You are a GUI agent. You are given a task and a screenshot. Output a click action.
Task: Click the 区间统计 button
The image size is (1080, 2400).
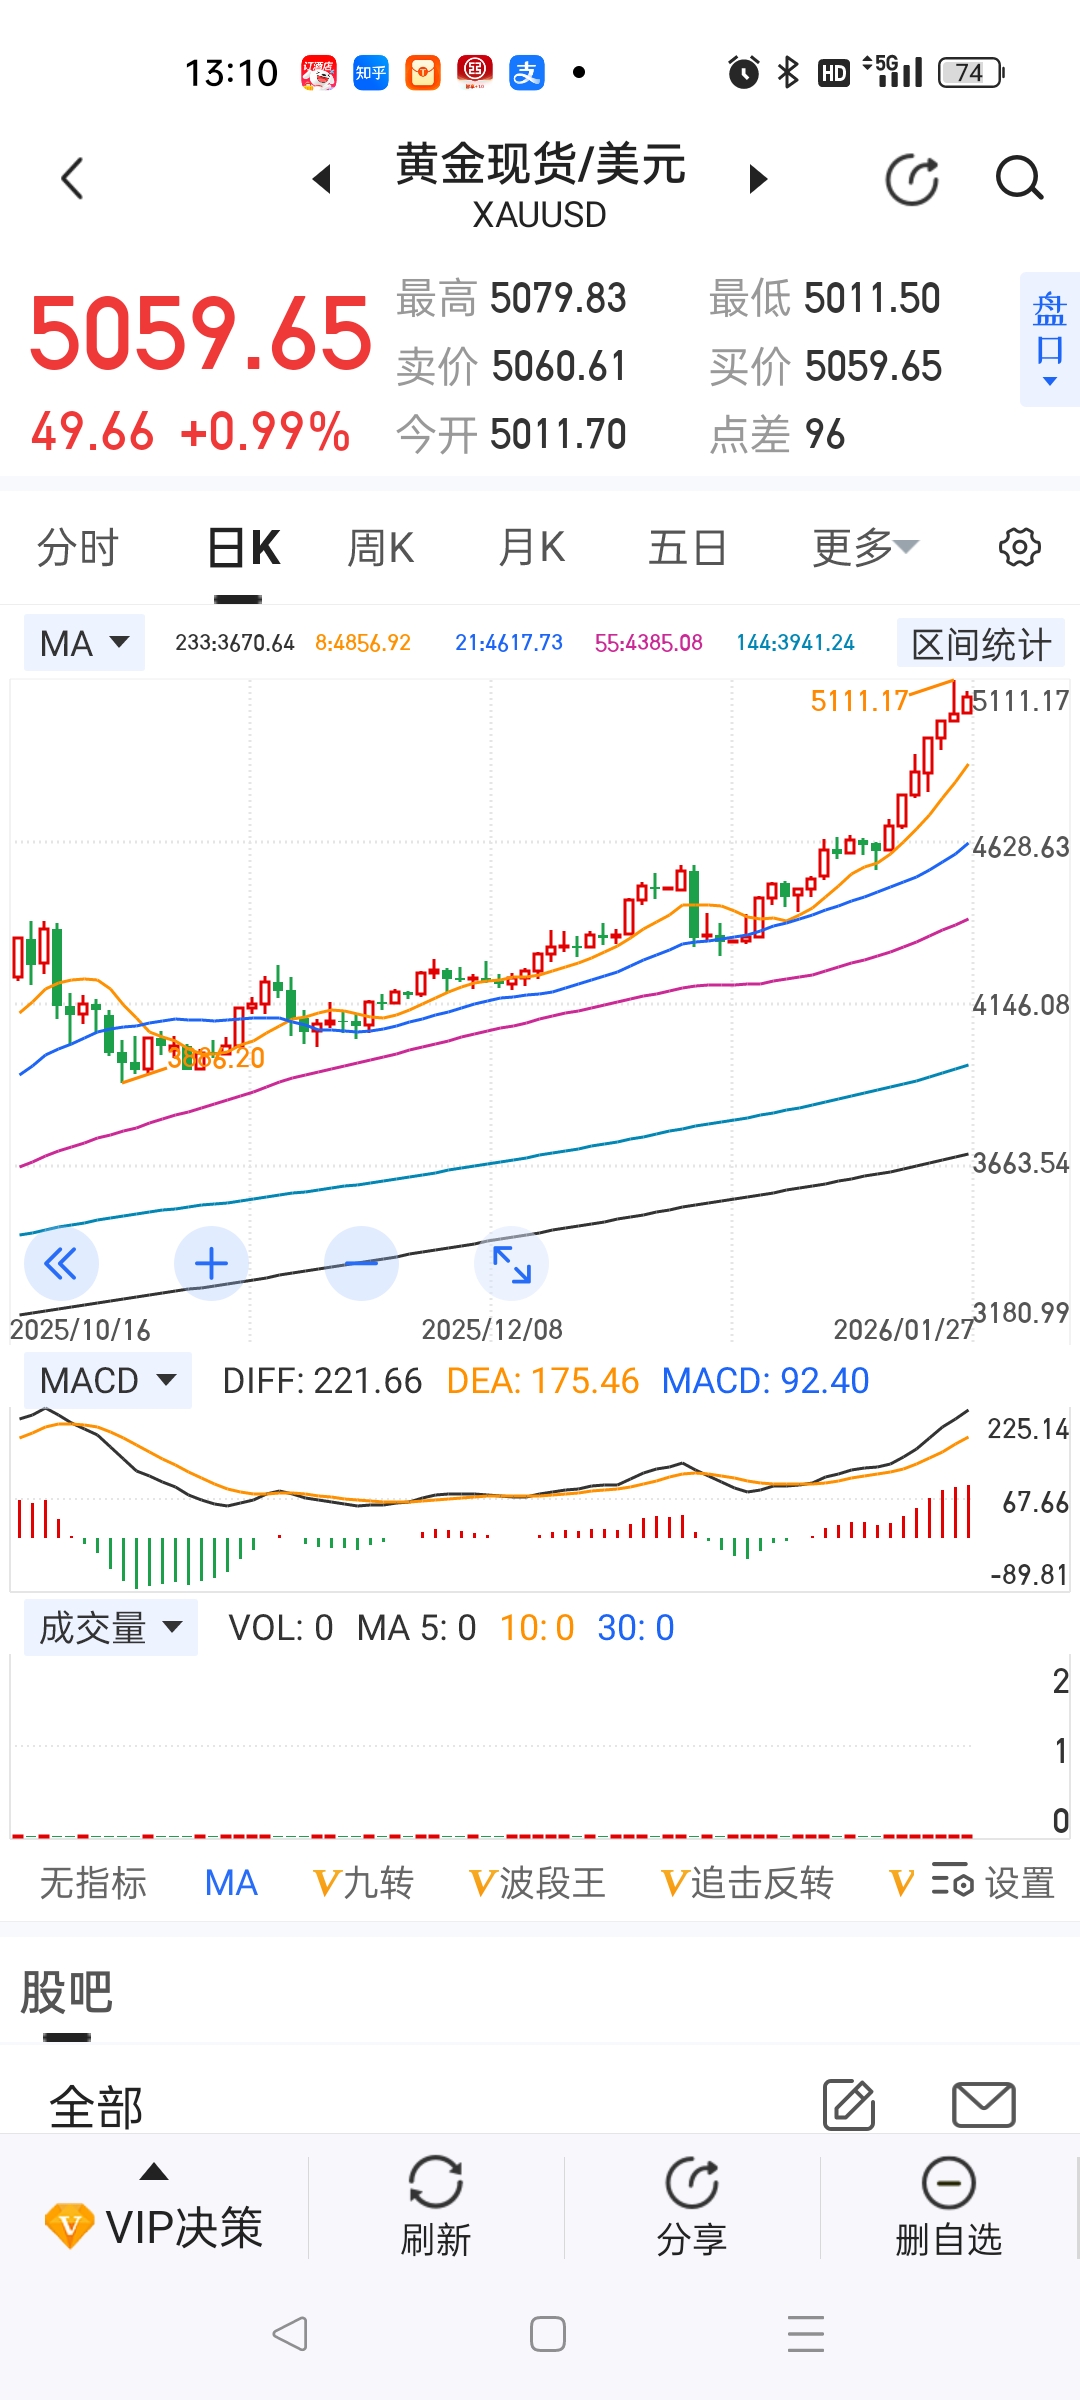click(x=980, y=644)
